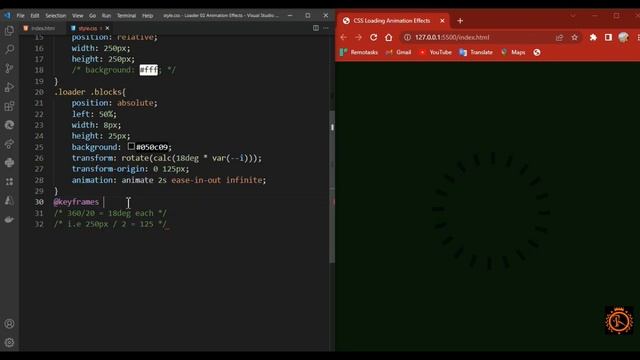Open the Translate bookmark
Image resolution: width=640 pixels, height=360 pixels.
point(476,52)
